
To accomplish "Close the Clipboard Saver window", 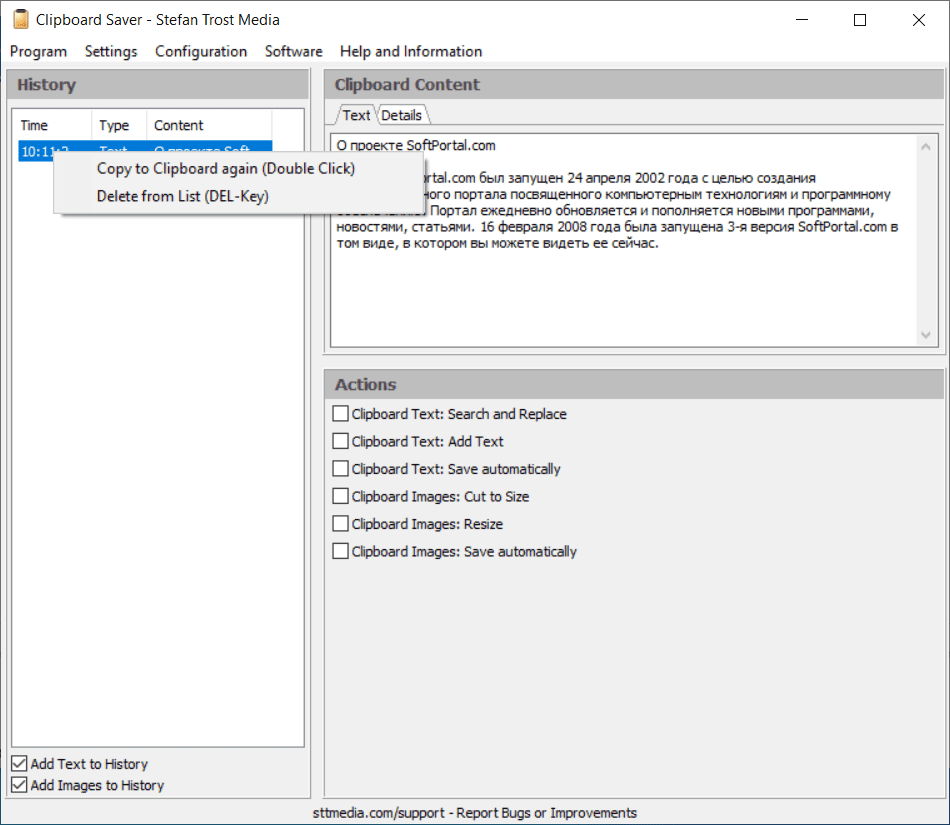I will (x=918, y=20).
